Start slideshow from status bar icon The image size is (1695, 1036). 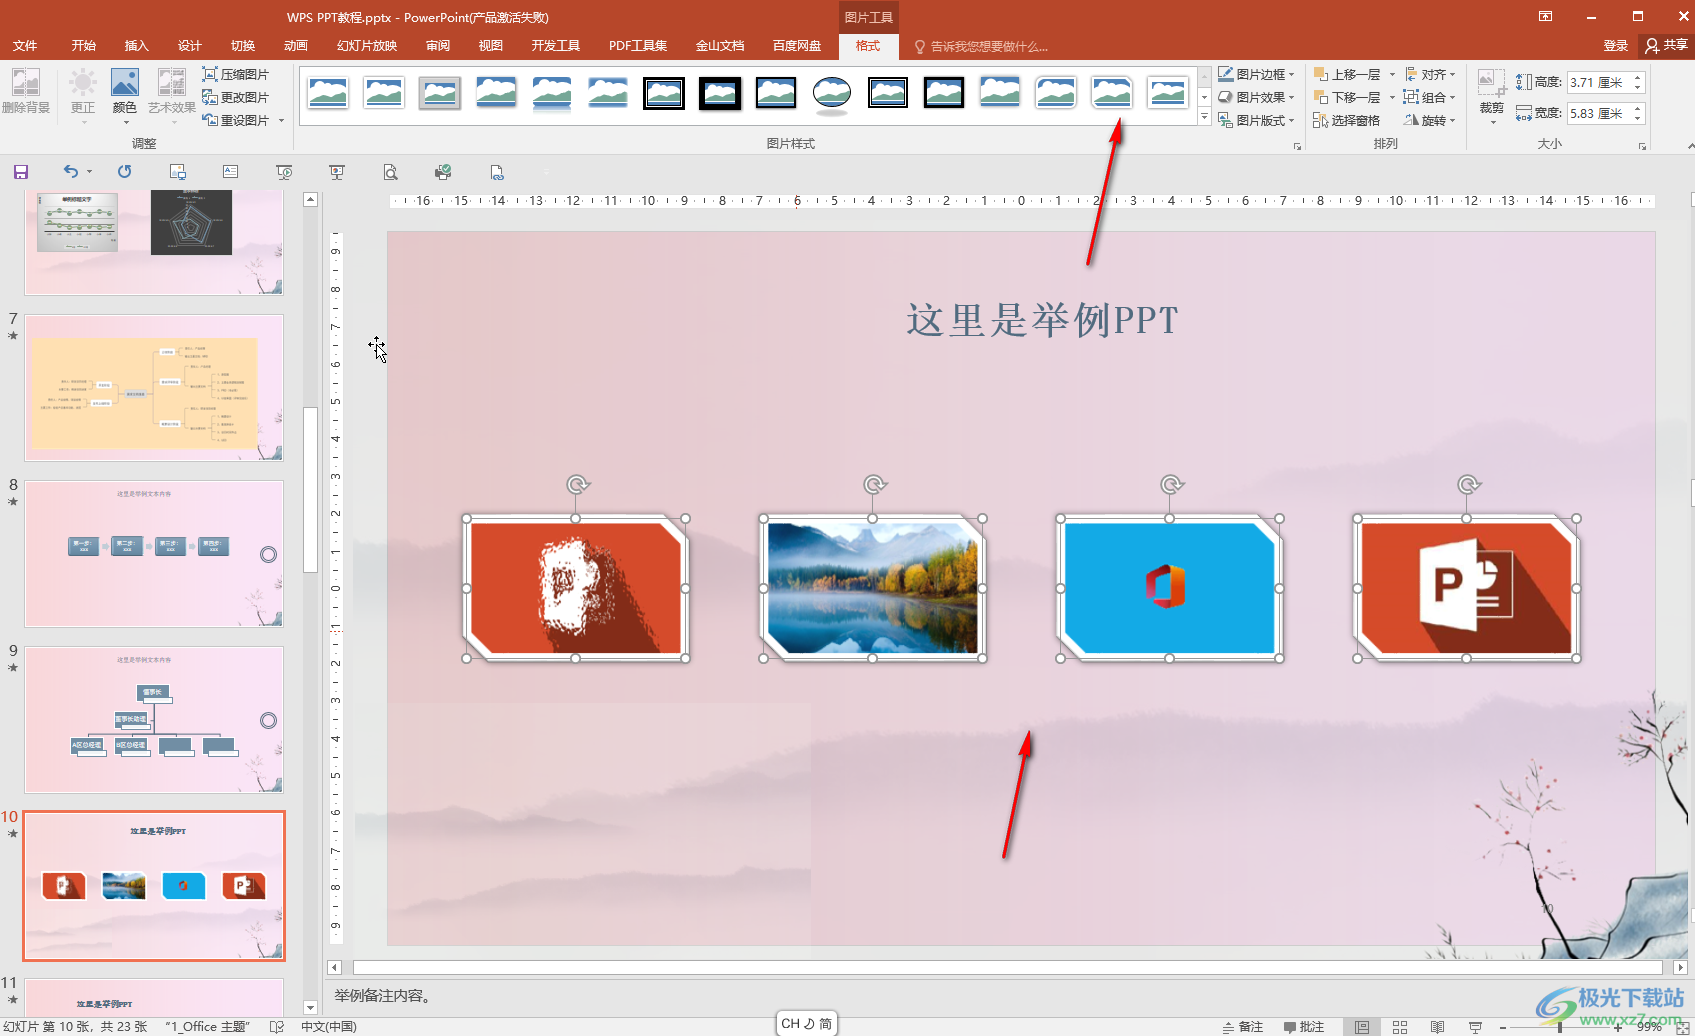(x=1475, y=1027)
